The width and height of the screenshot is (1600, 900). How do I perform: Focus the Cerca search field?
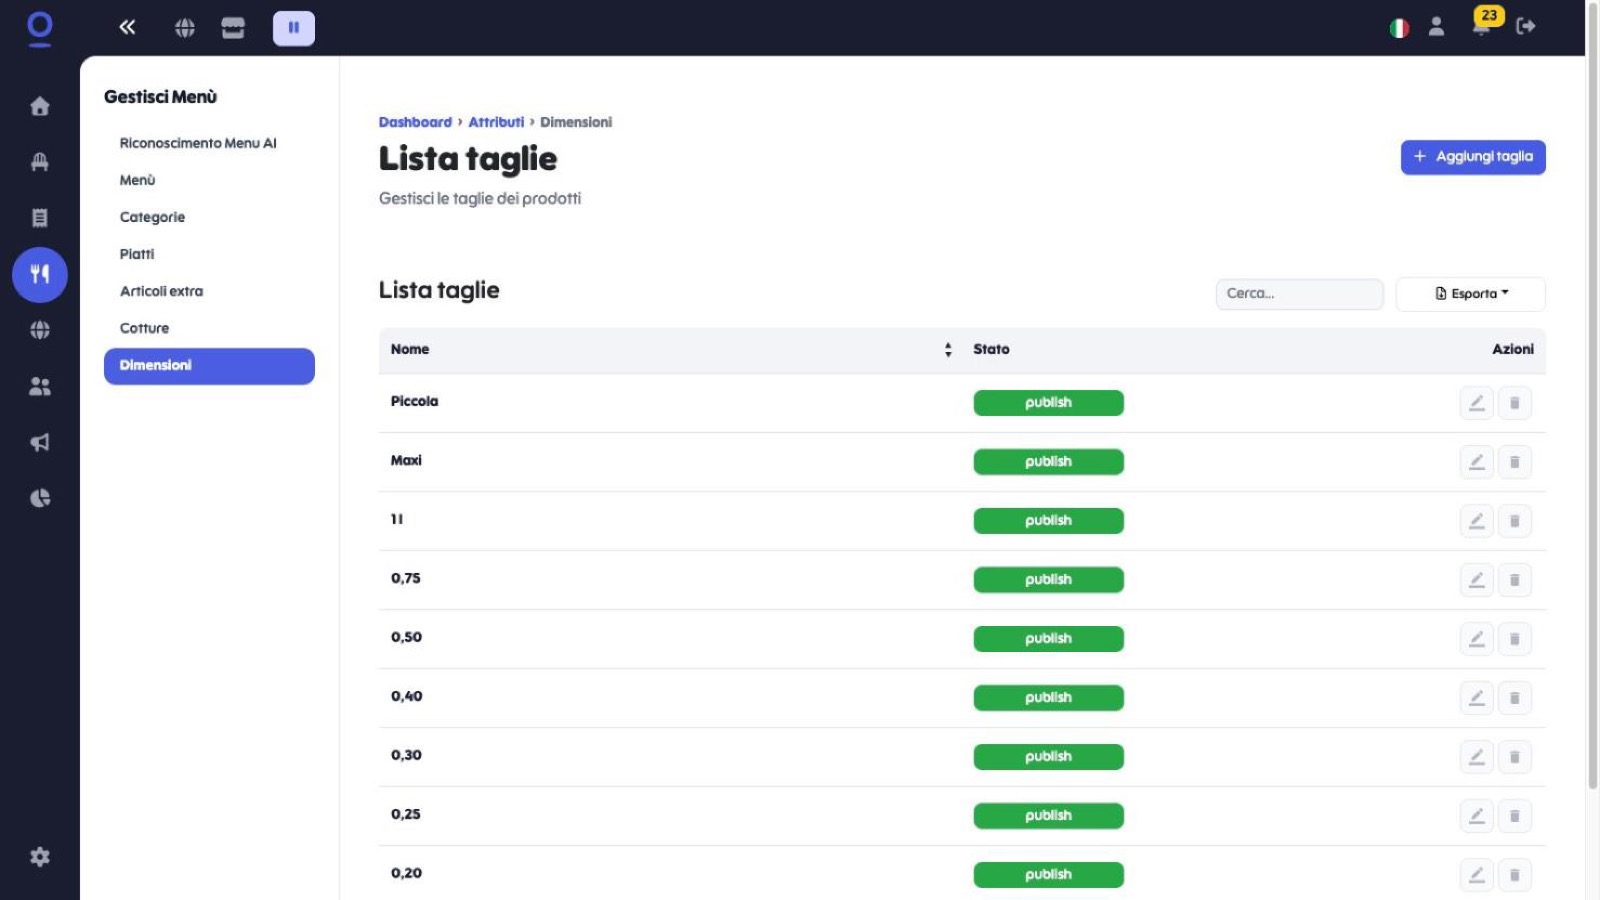point(1299,294)
